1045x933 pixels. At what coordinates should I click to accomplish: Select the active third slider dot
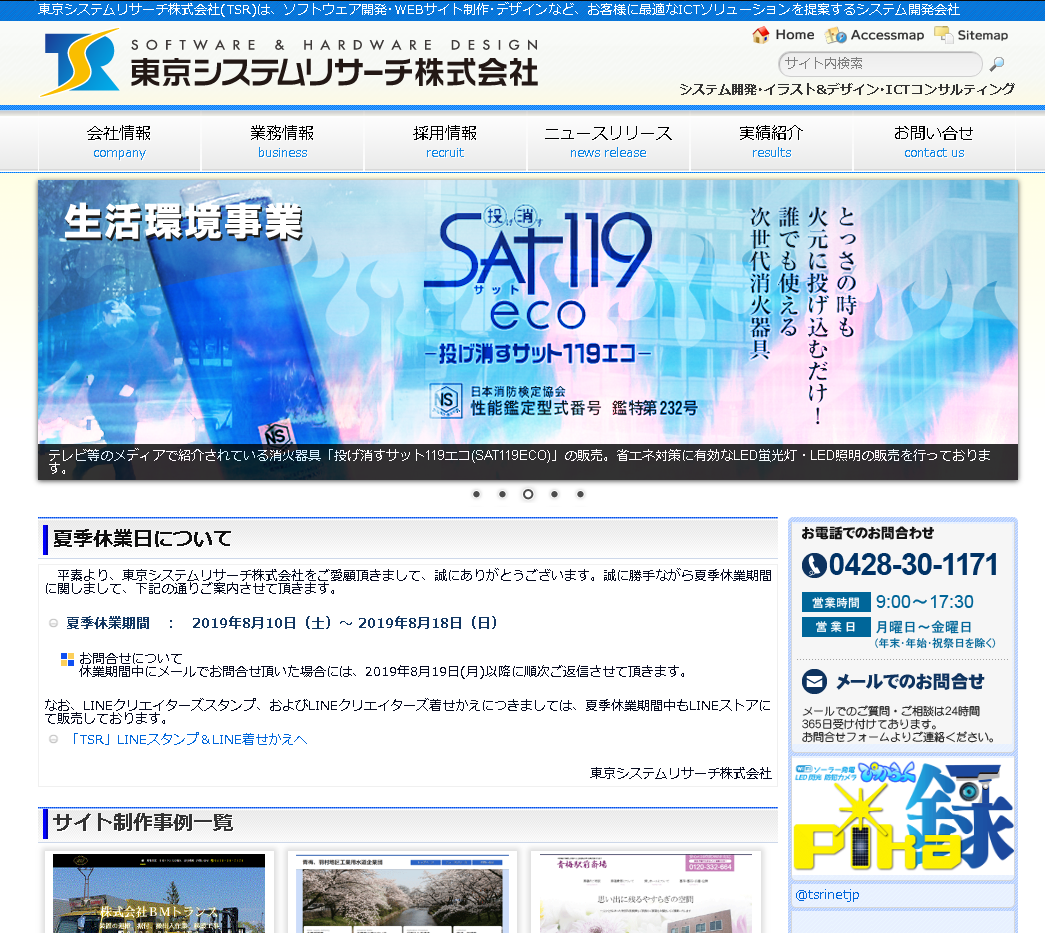click(x=528, y=494)
